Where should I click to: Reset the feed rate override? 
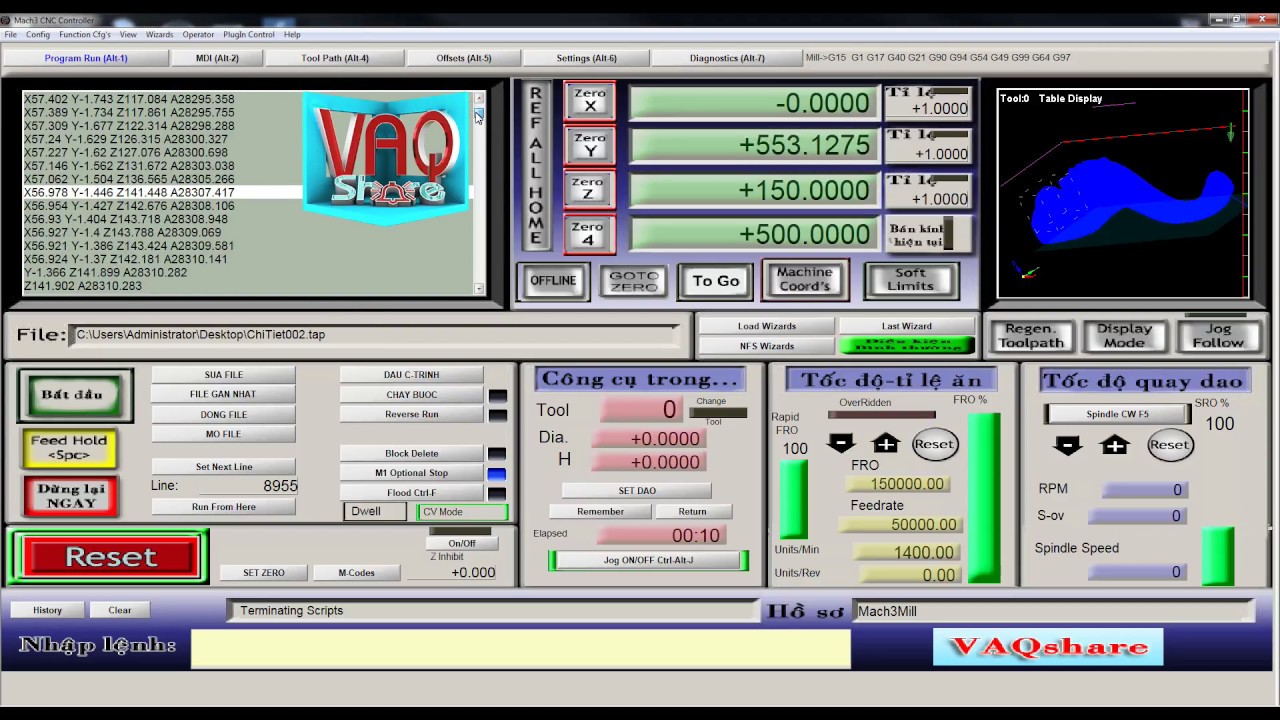[934, 444]
